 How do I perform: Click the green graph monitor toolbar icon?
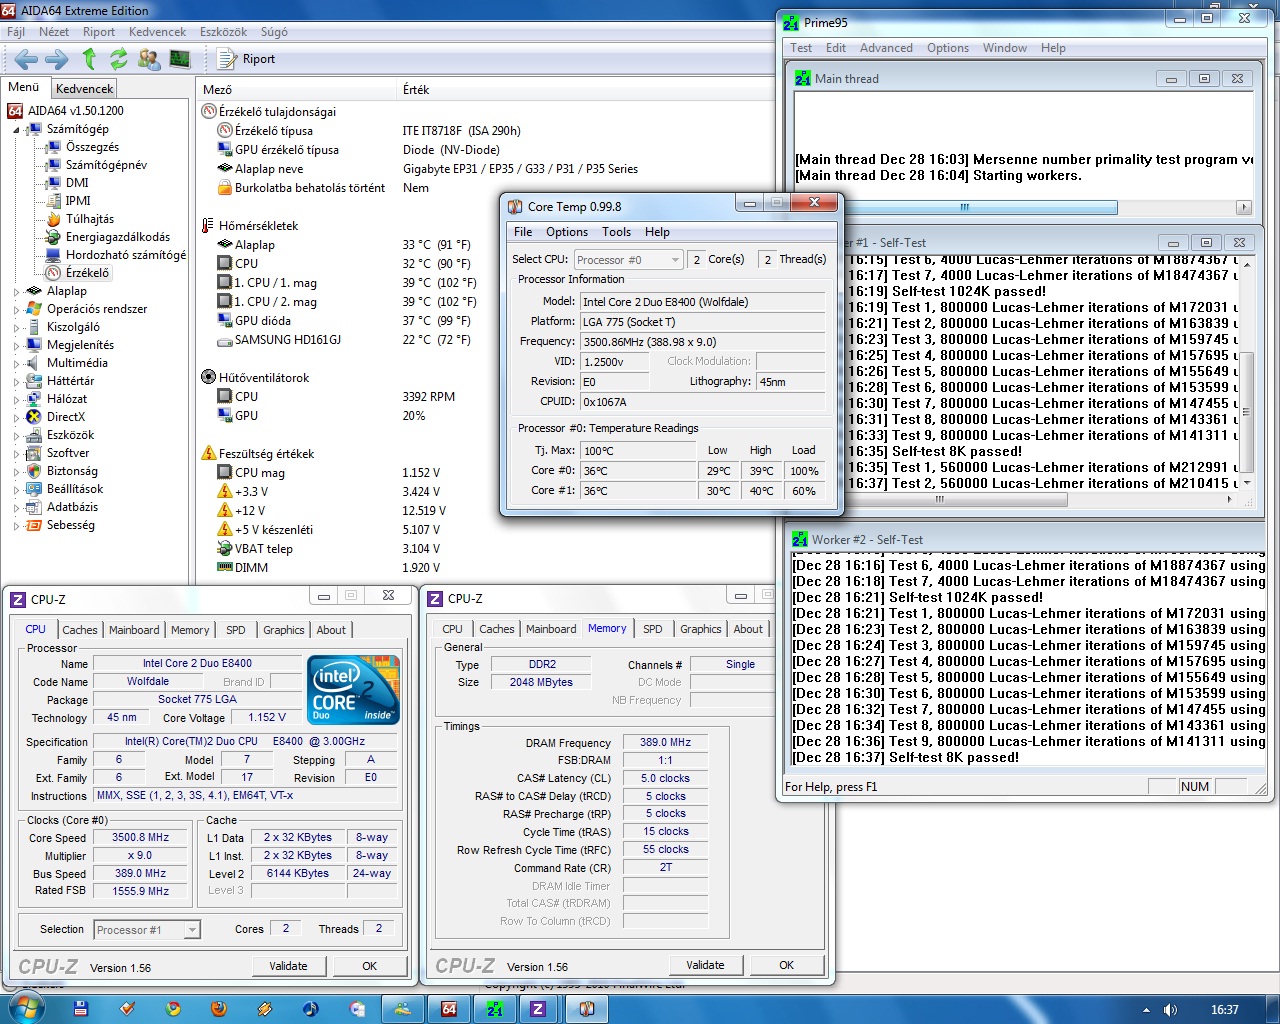coord(180,59)
